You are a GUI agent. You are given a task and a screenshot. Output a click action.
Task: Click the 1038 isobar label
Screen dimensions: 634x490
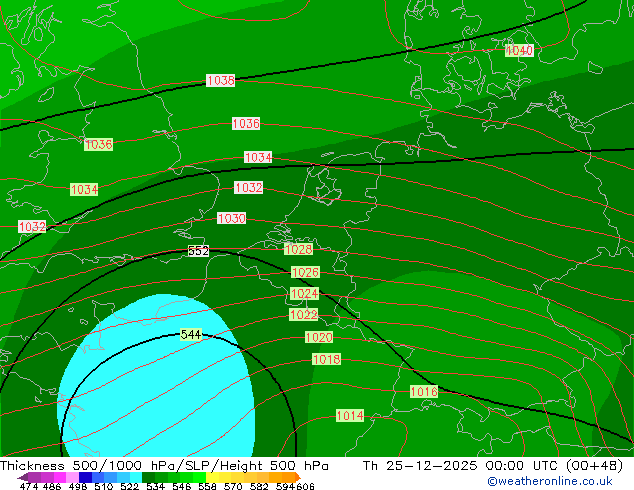220,80
